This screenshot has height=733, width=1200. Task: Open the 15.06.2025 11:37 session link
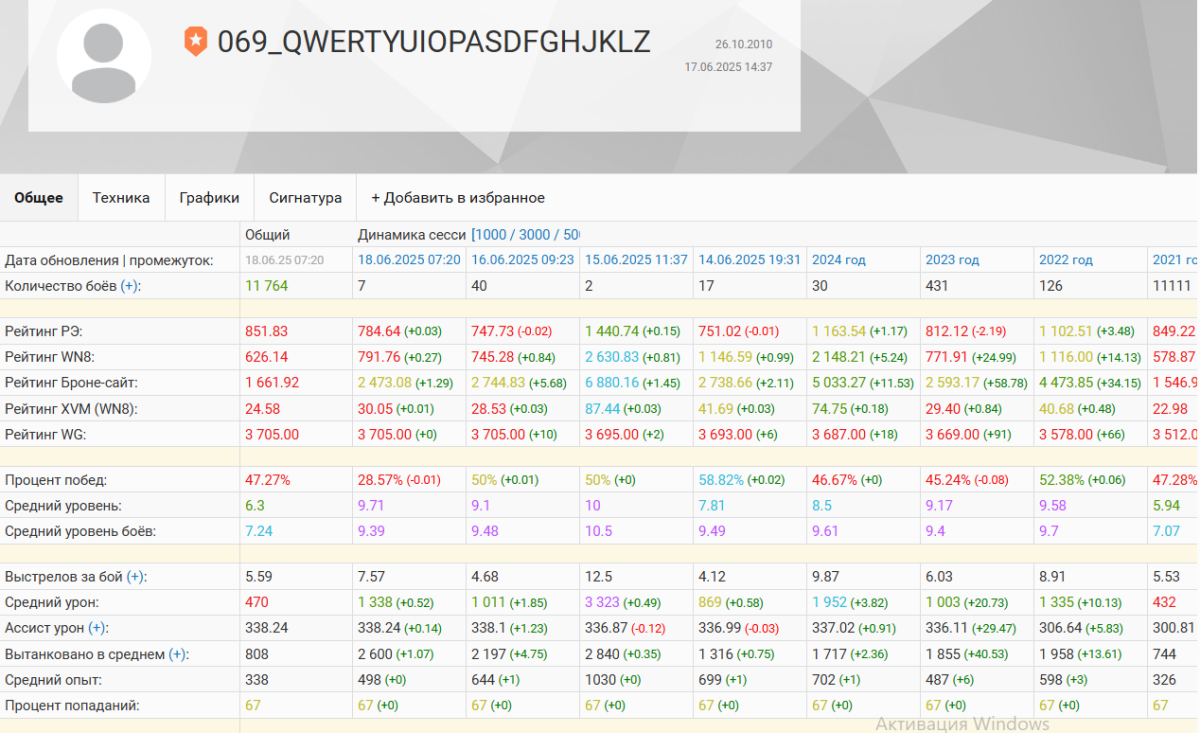point(636,260)
